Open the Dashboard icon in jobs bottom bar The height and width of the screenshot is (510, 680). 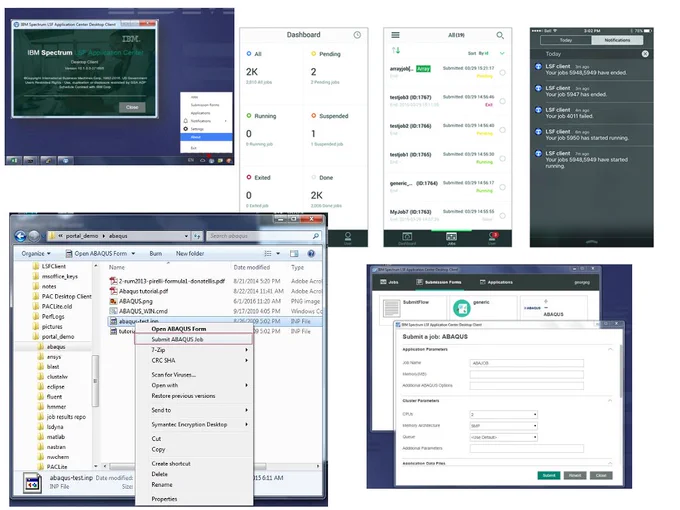pyautogui.click(x=407, y=237)
